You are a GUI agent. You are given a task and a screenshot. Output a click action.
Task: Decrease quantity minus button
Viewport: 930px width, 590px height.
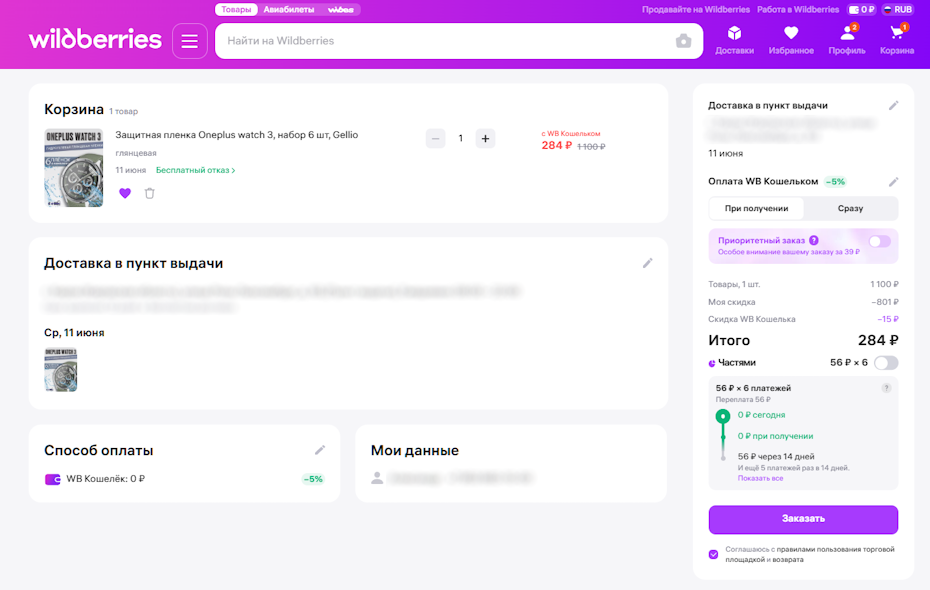[435, 138]
